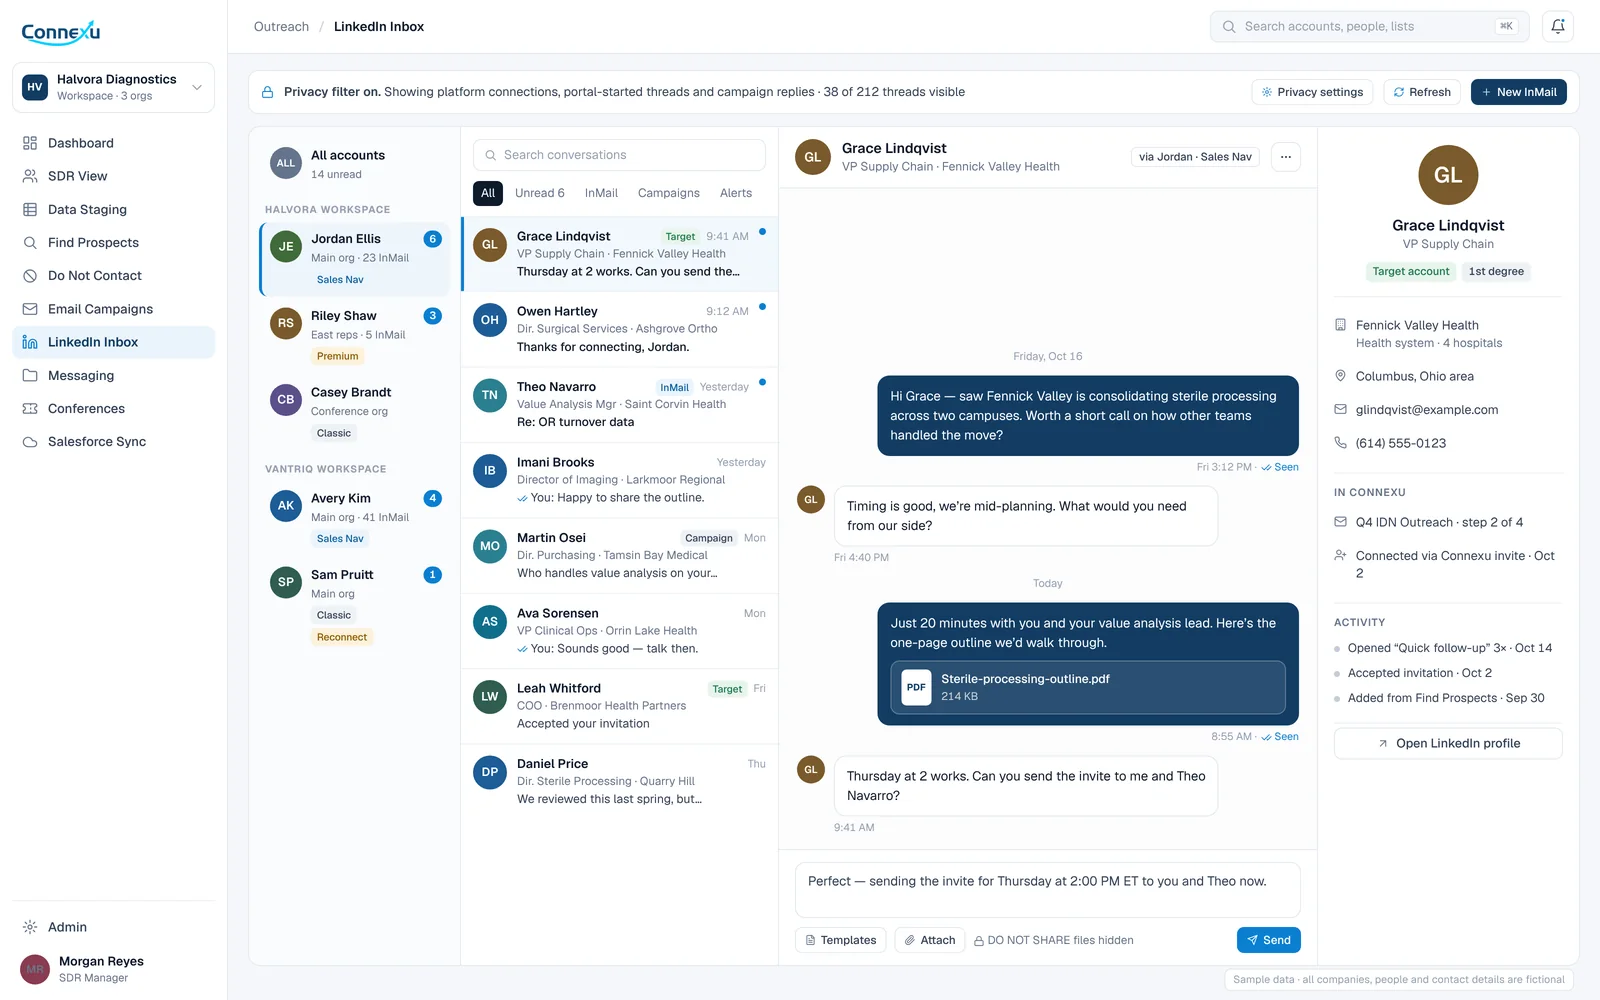Screen dimensions: 1600x1000
Task: Click the phone icon beside (614) 555-0123
Action: tap(1341, 443)
